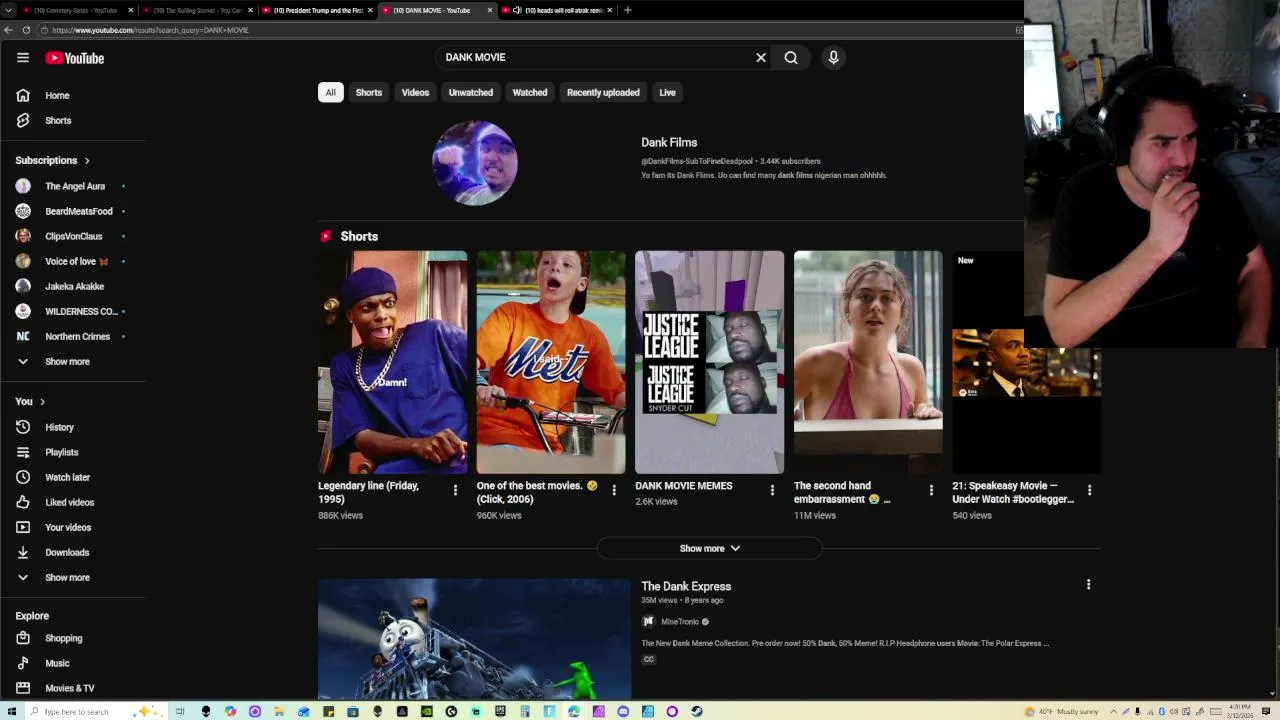This screenshot has height=720, width=1280.
Task: Open options for 21: Speakeasy Movie short
Action: pyautogui.click(x=1089, y=490)
